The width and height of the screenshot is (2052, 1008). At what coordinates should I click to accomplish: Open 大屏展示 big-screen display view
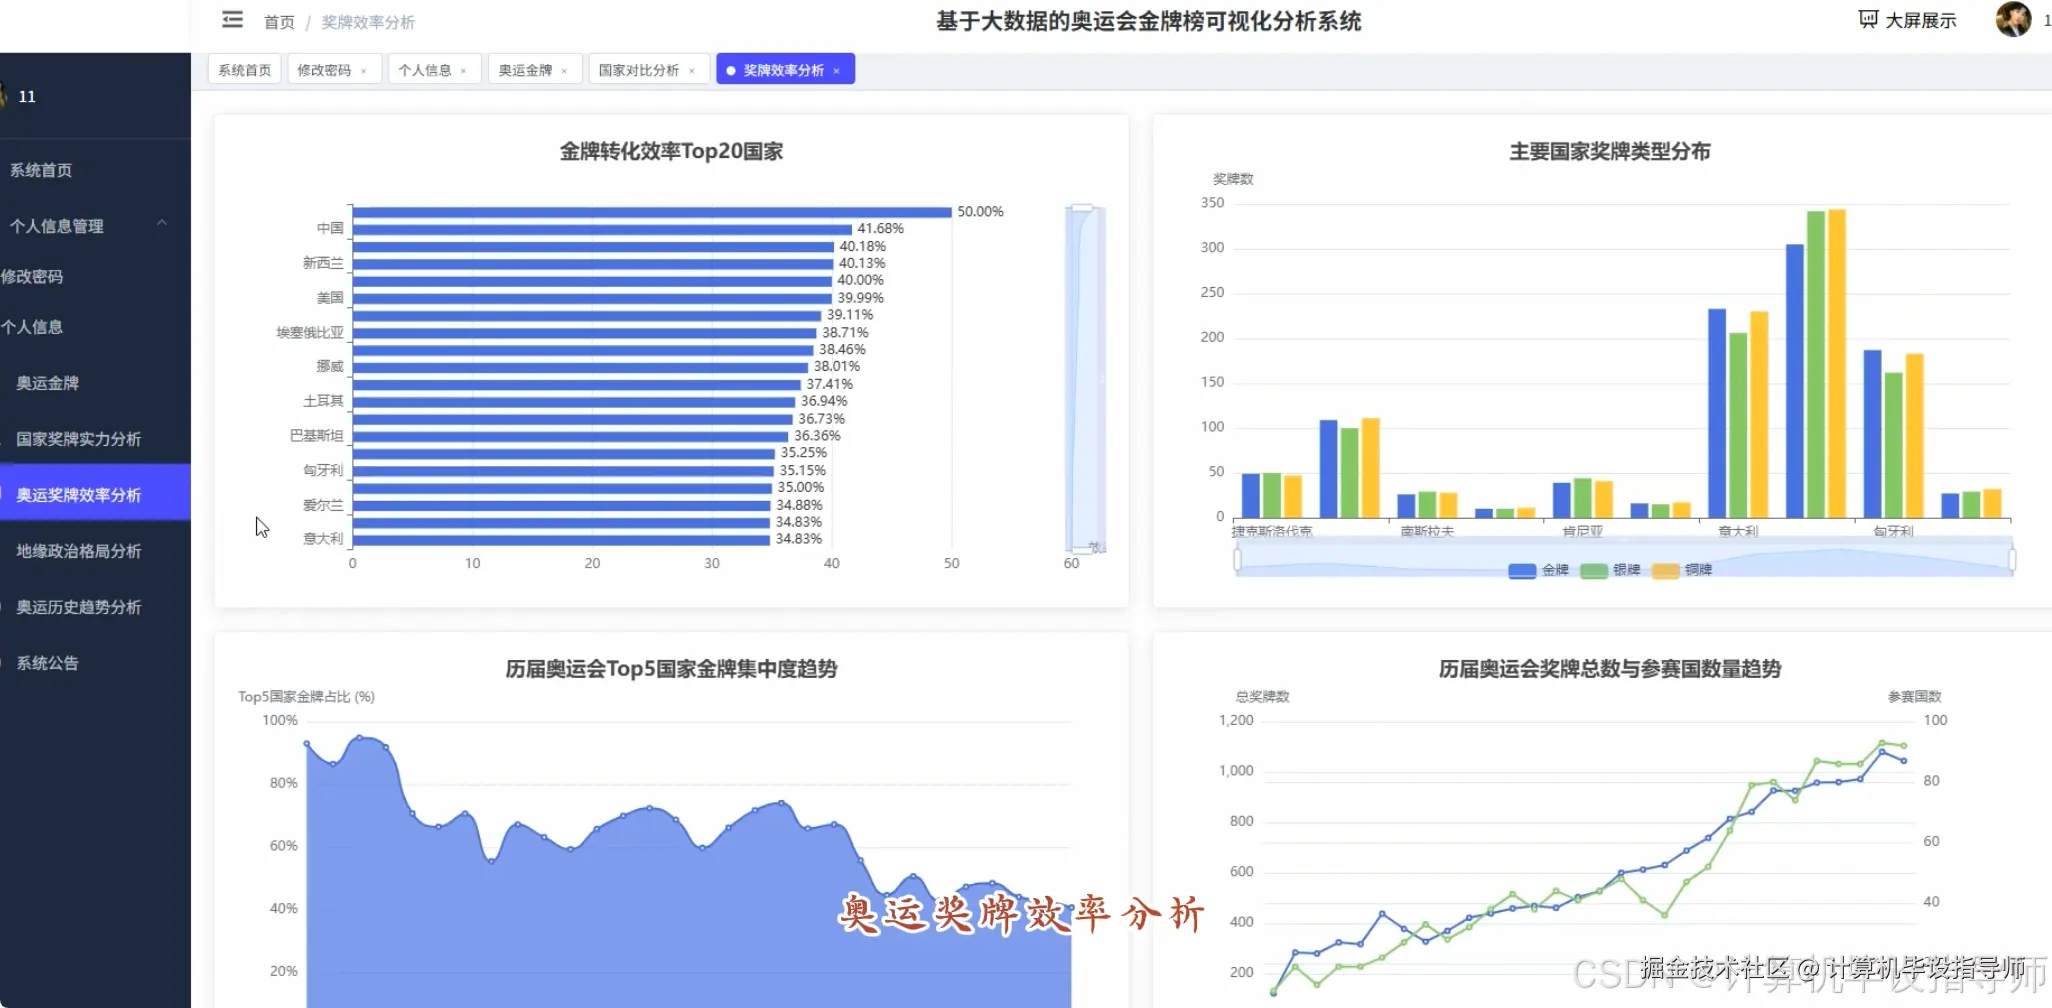click(x=1907, y=19)
